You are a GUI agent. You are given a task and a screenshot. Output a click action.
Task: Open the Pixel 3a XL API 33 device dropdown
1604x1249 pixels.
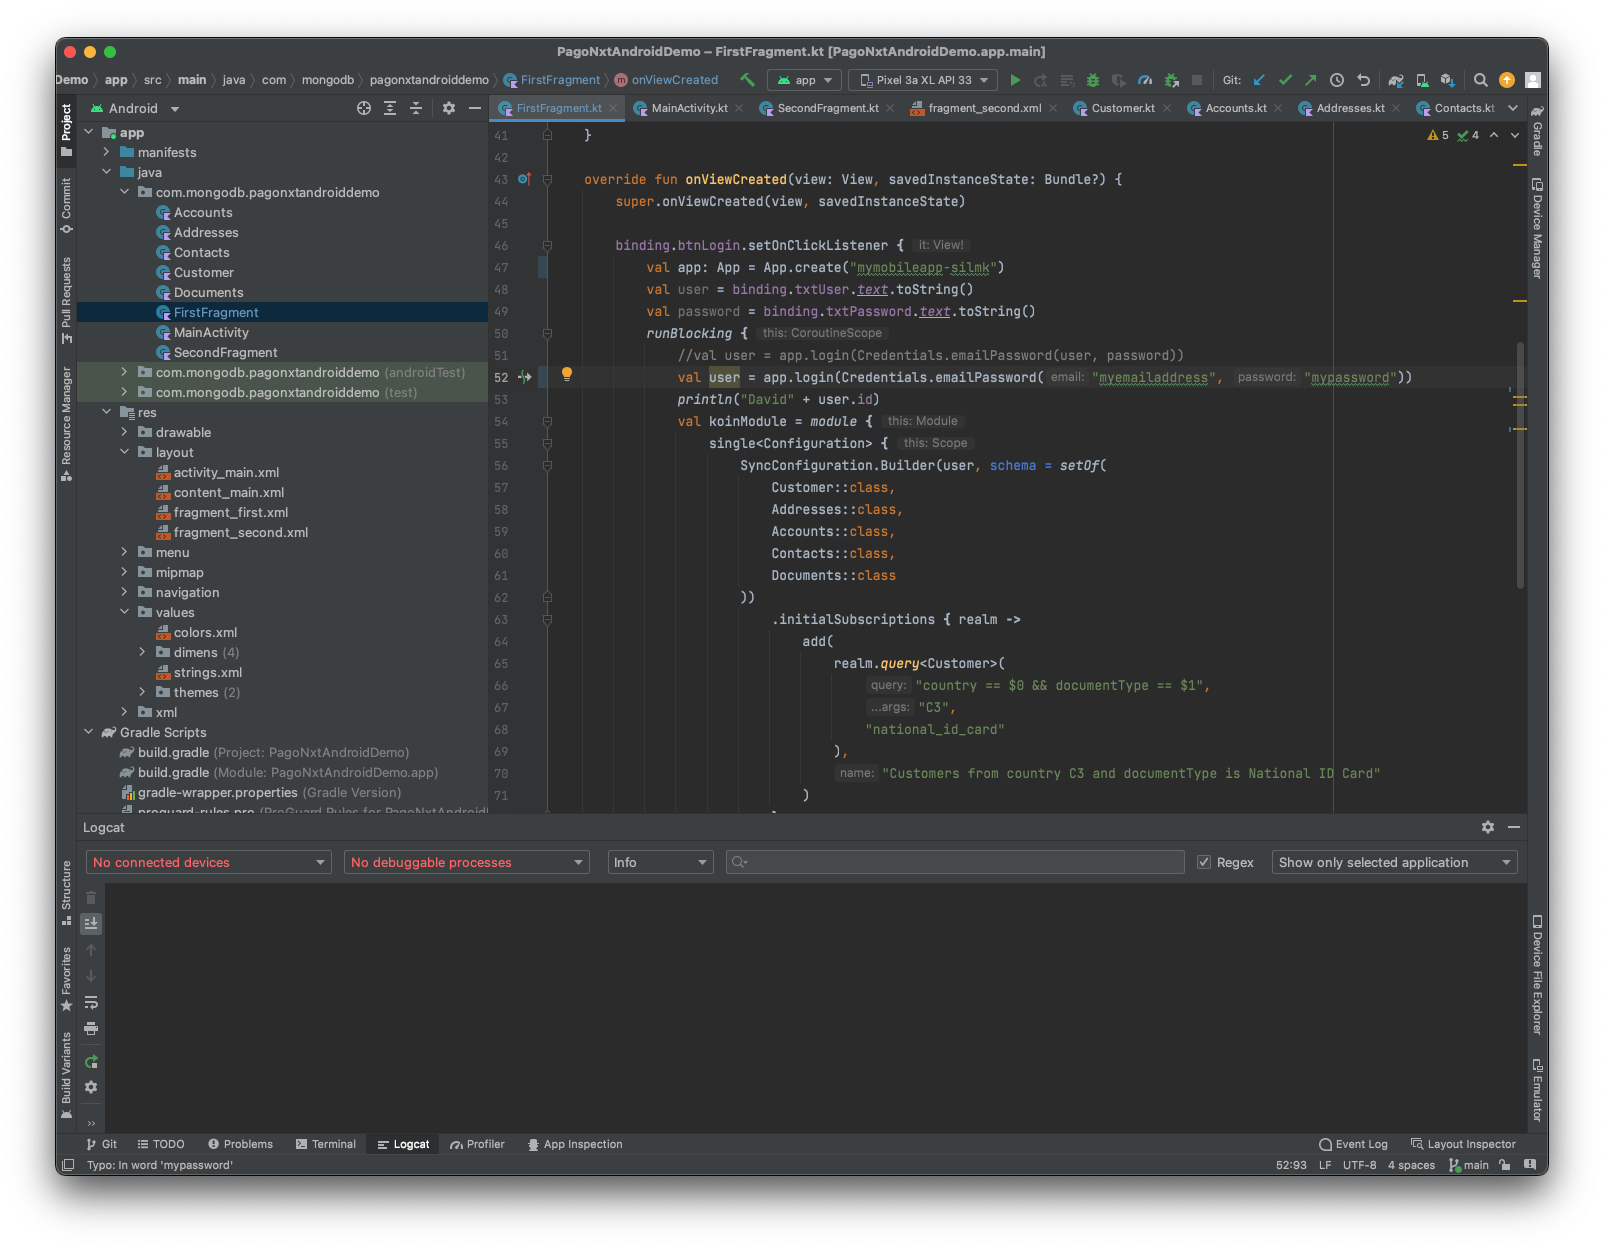922,80
